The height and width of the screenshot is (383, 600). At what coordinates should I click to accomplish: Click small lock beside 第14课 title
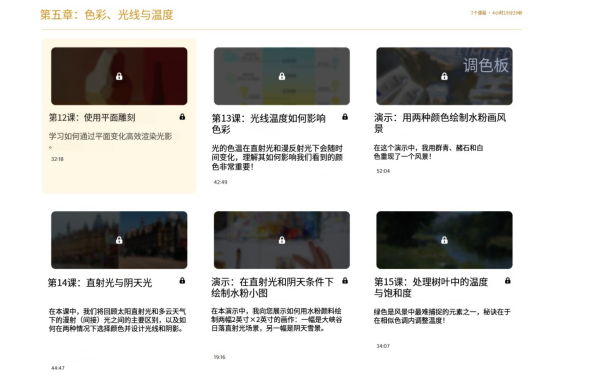point(182,280)
